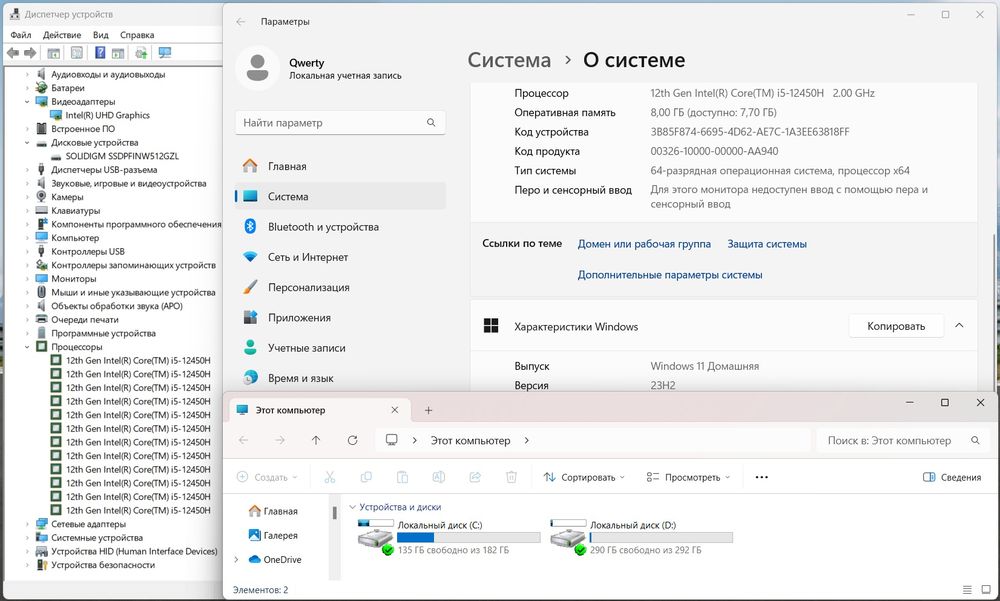Click the Найти параметр search field

(340, 122)
